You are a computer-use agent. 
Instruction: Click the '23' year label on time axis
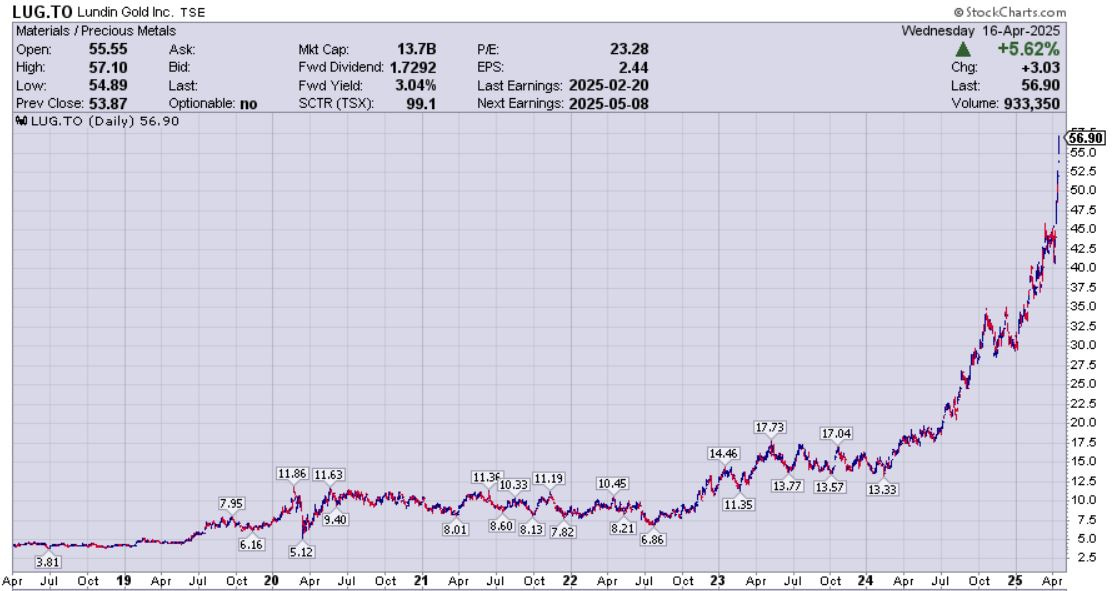click(717, 581)
